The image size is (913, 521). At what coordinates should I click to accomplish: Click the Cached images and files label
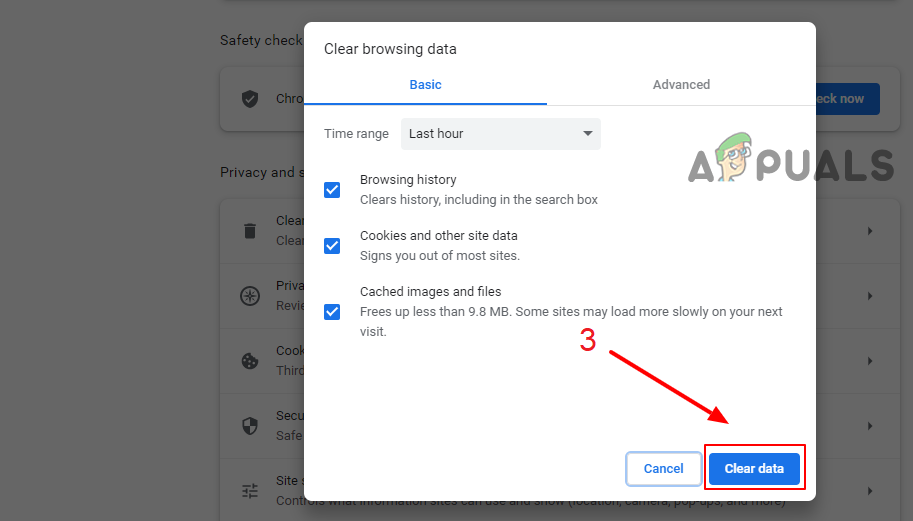click(430, 292)
